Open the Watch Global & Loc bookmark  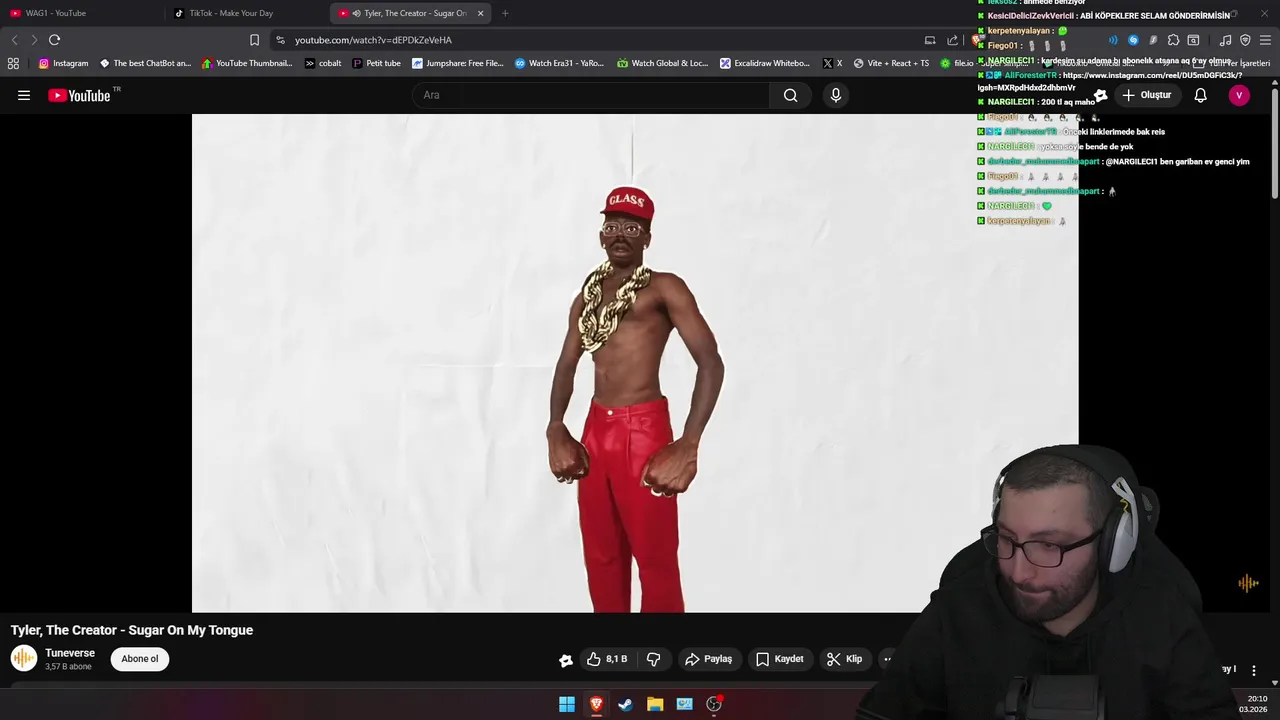pos(663,63)
